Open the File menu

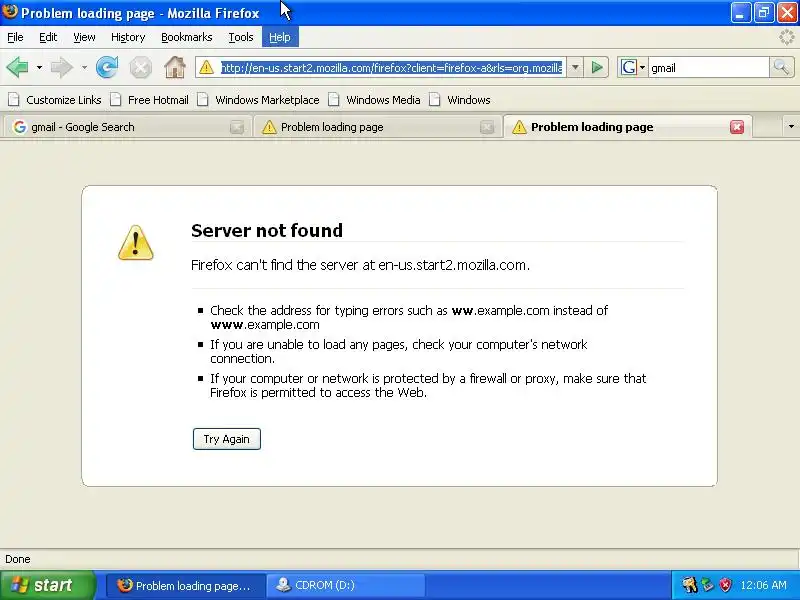(x=15, y=37)
